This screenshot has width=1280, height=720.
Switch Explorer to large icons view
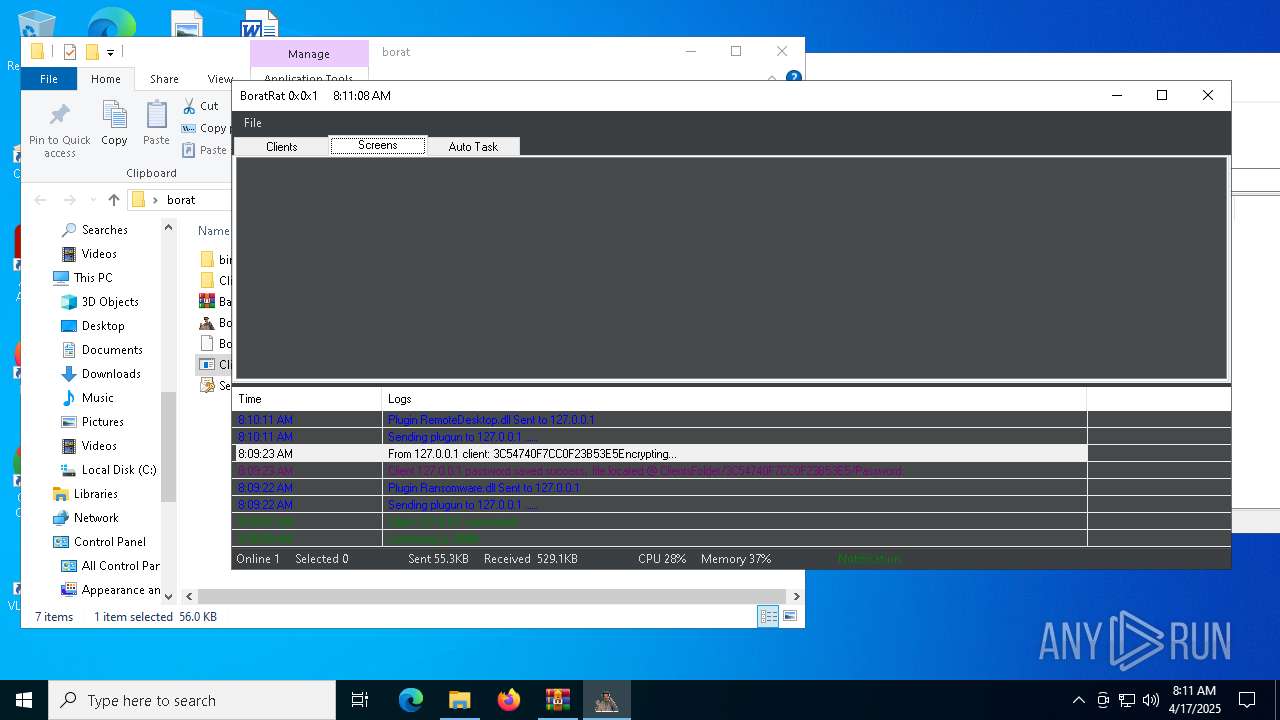[x=790, y=617]
